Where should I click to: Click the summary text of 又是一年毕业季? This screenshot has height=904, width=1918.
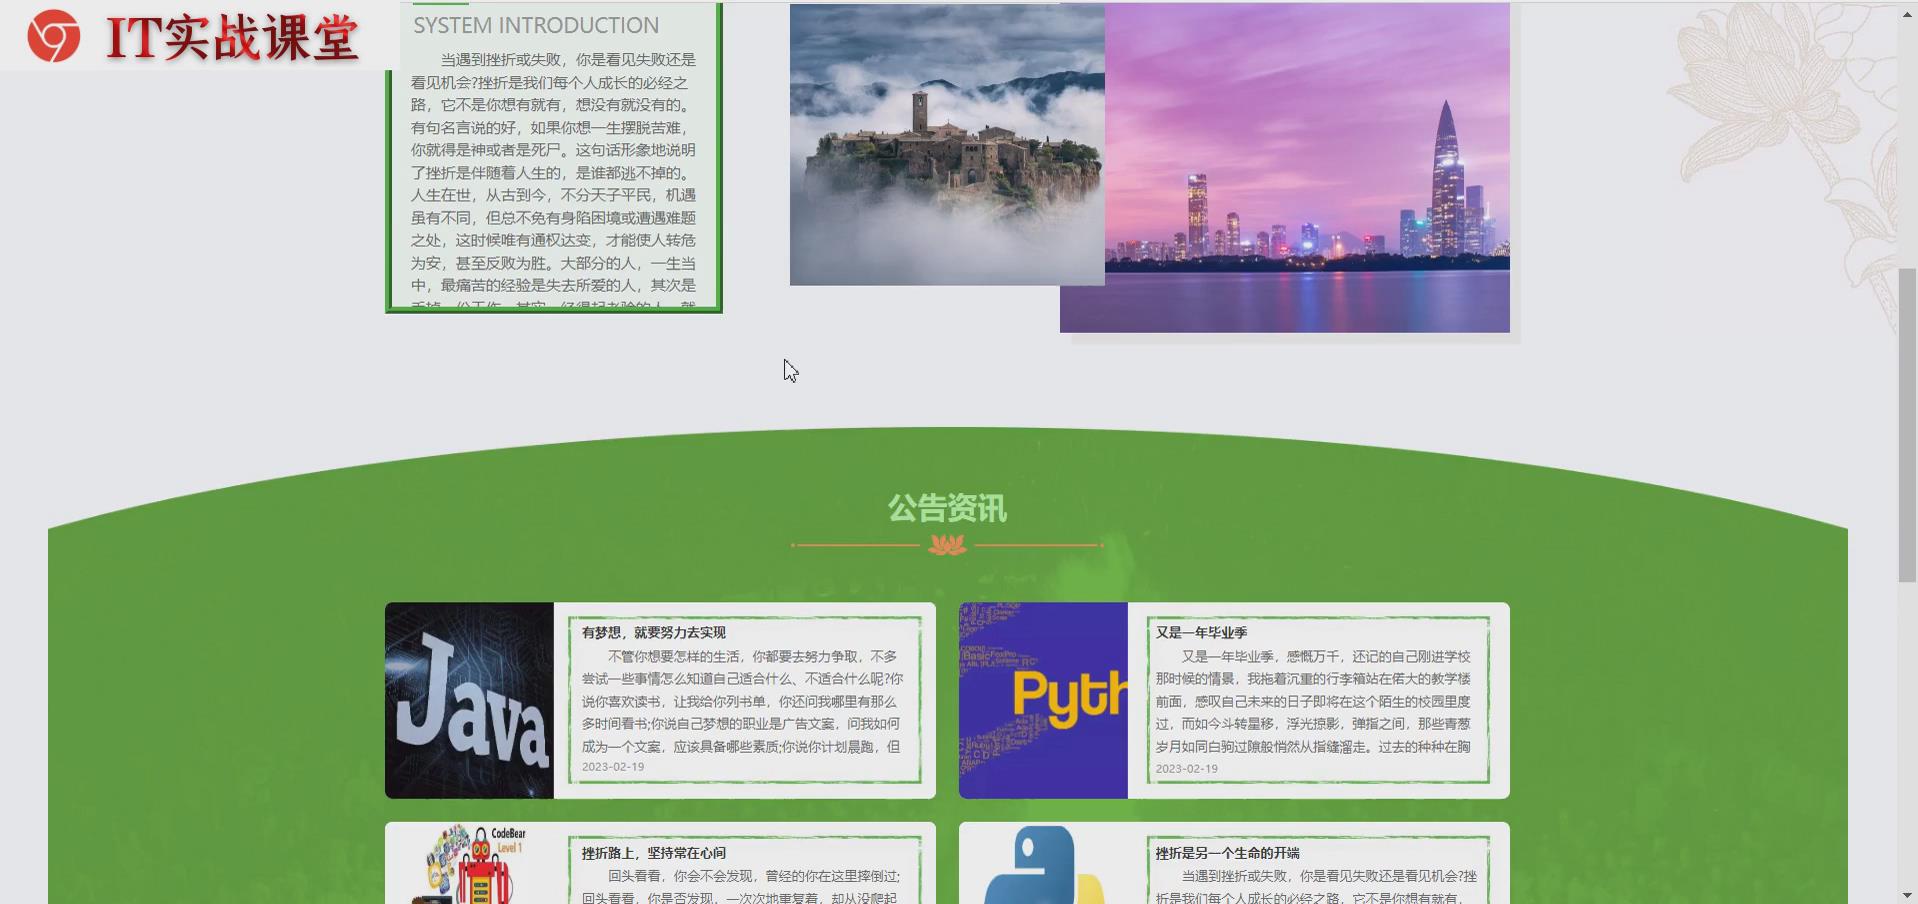pos(1314,701)
